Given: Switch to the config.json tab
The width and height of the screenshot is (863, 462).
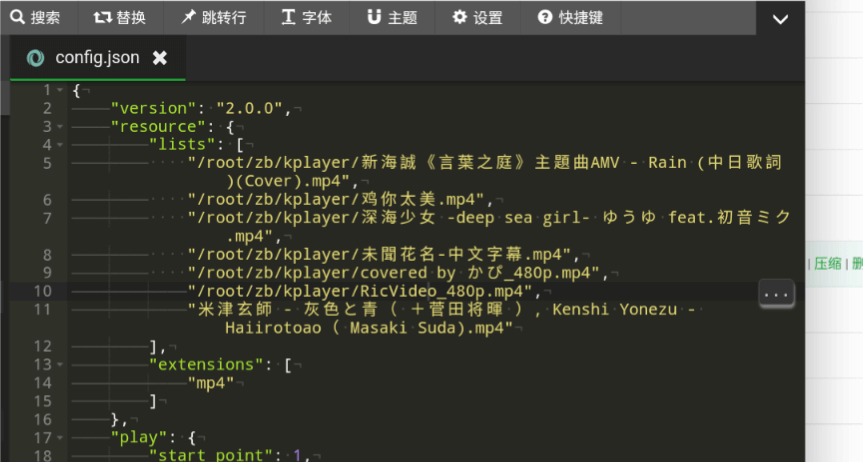Looking at the screenshot, I should (96, 58).
